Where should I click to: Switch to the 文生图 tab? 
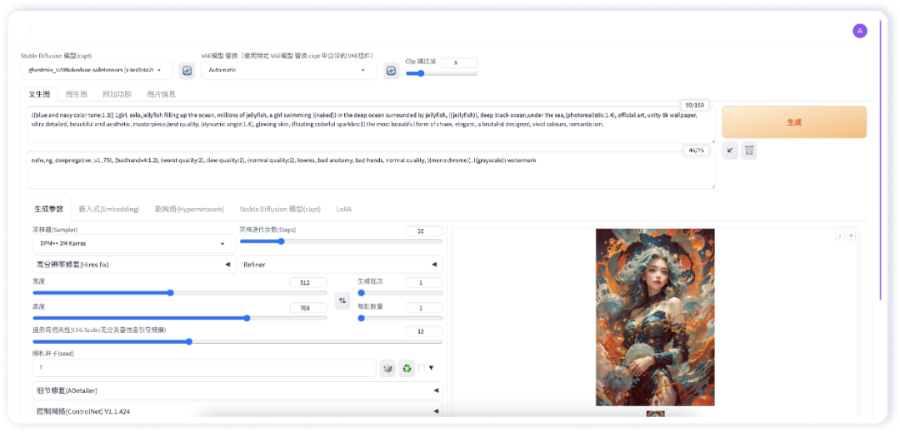(x=40, y=94)
